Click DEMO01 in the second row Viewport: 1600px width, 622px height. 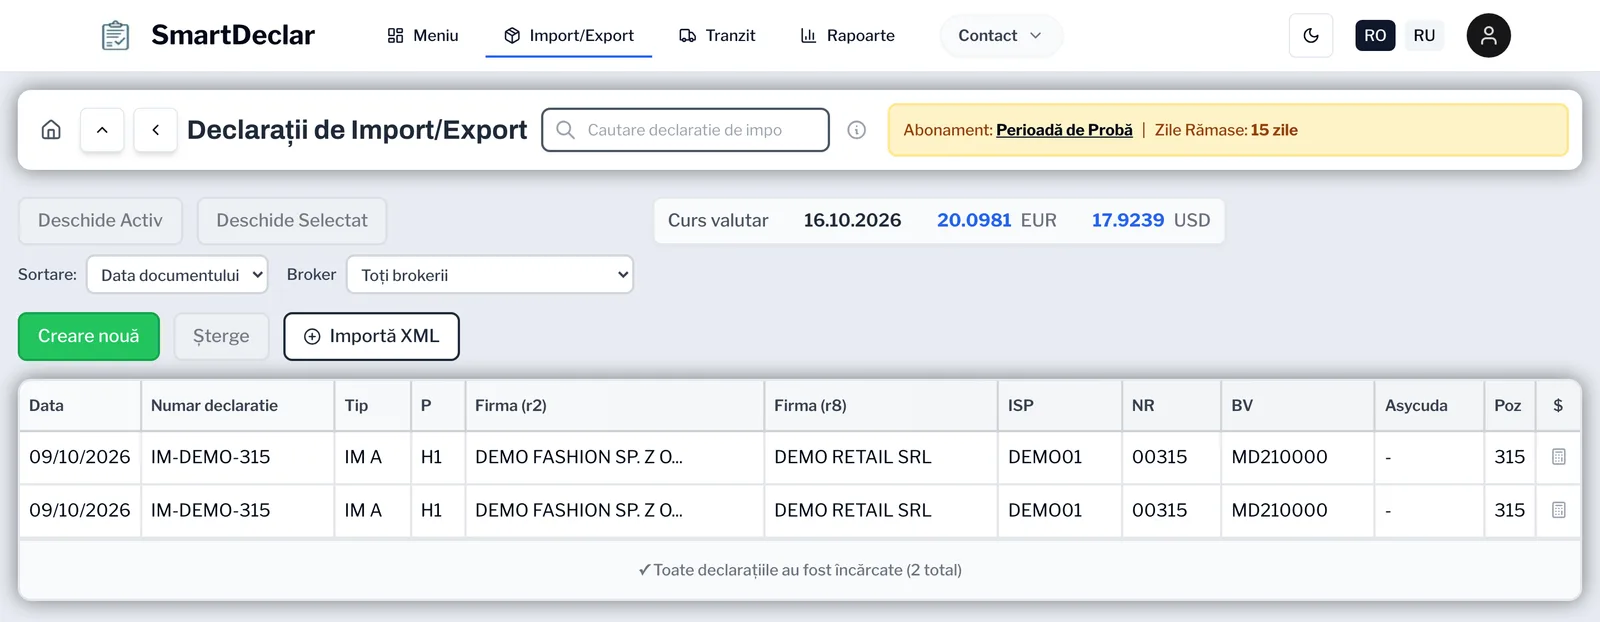pyautogui.click(x=1045, y=510)
